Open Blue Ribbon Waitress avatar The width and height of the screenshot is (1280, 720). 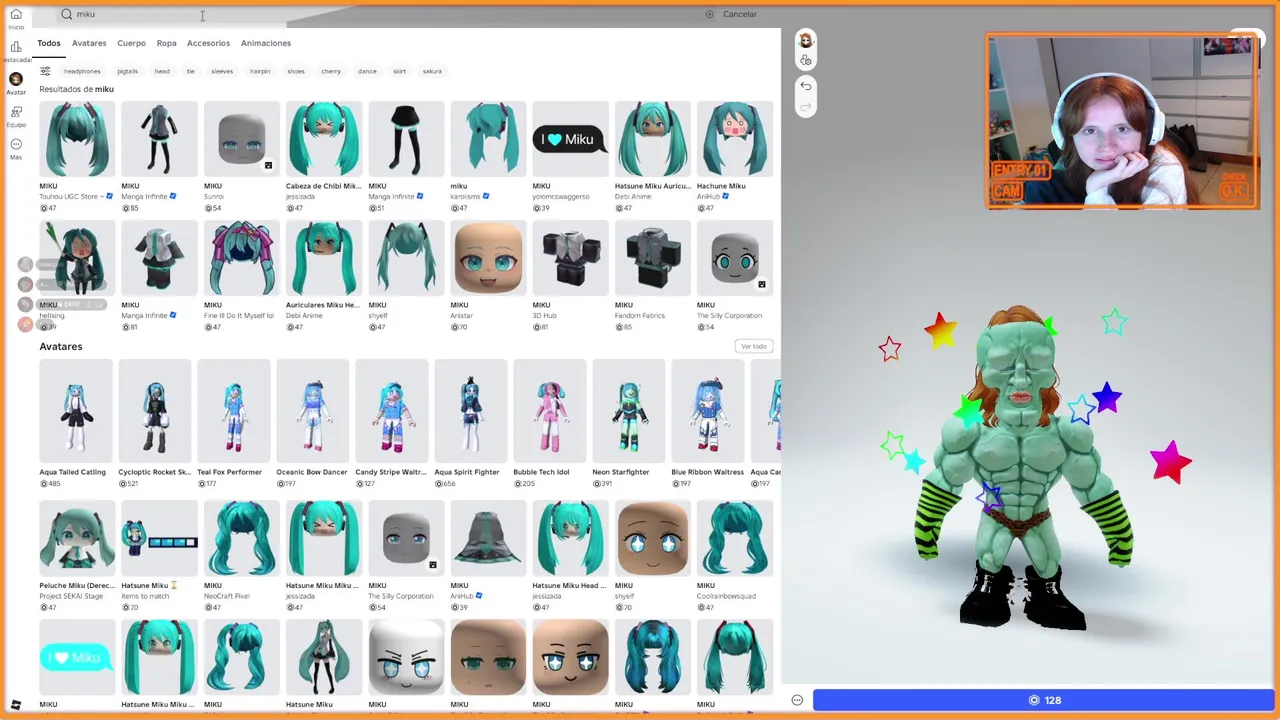point(708,412)
